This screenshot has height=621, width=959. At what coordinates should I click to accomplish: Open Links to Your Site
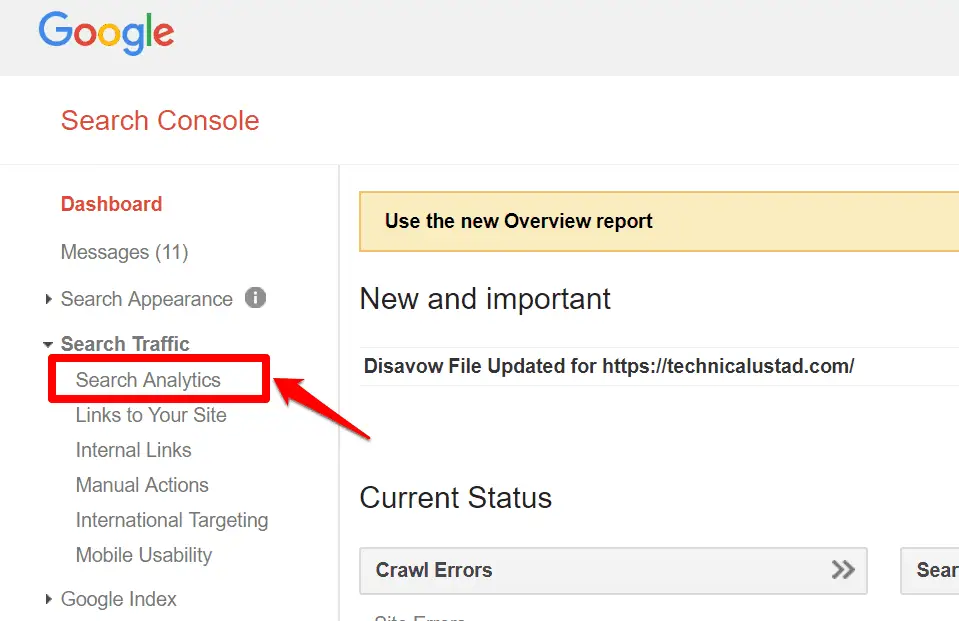[151, 415]
